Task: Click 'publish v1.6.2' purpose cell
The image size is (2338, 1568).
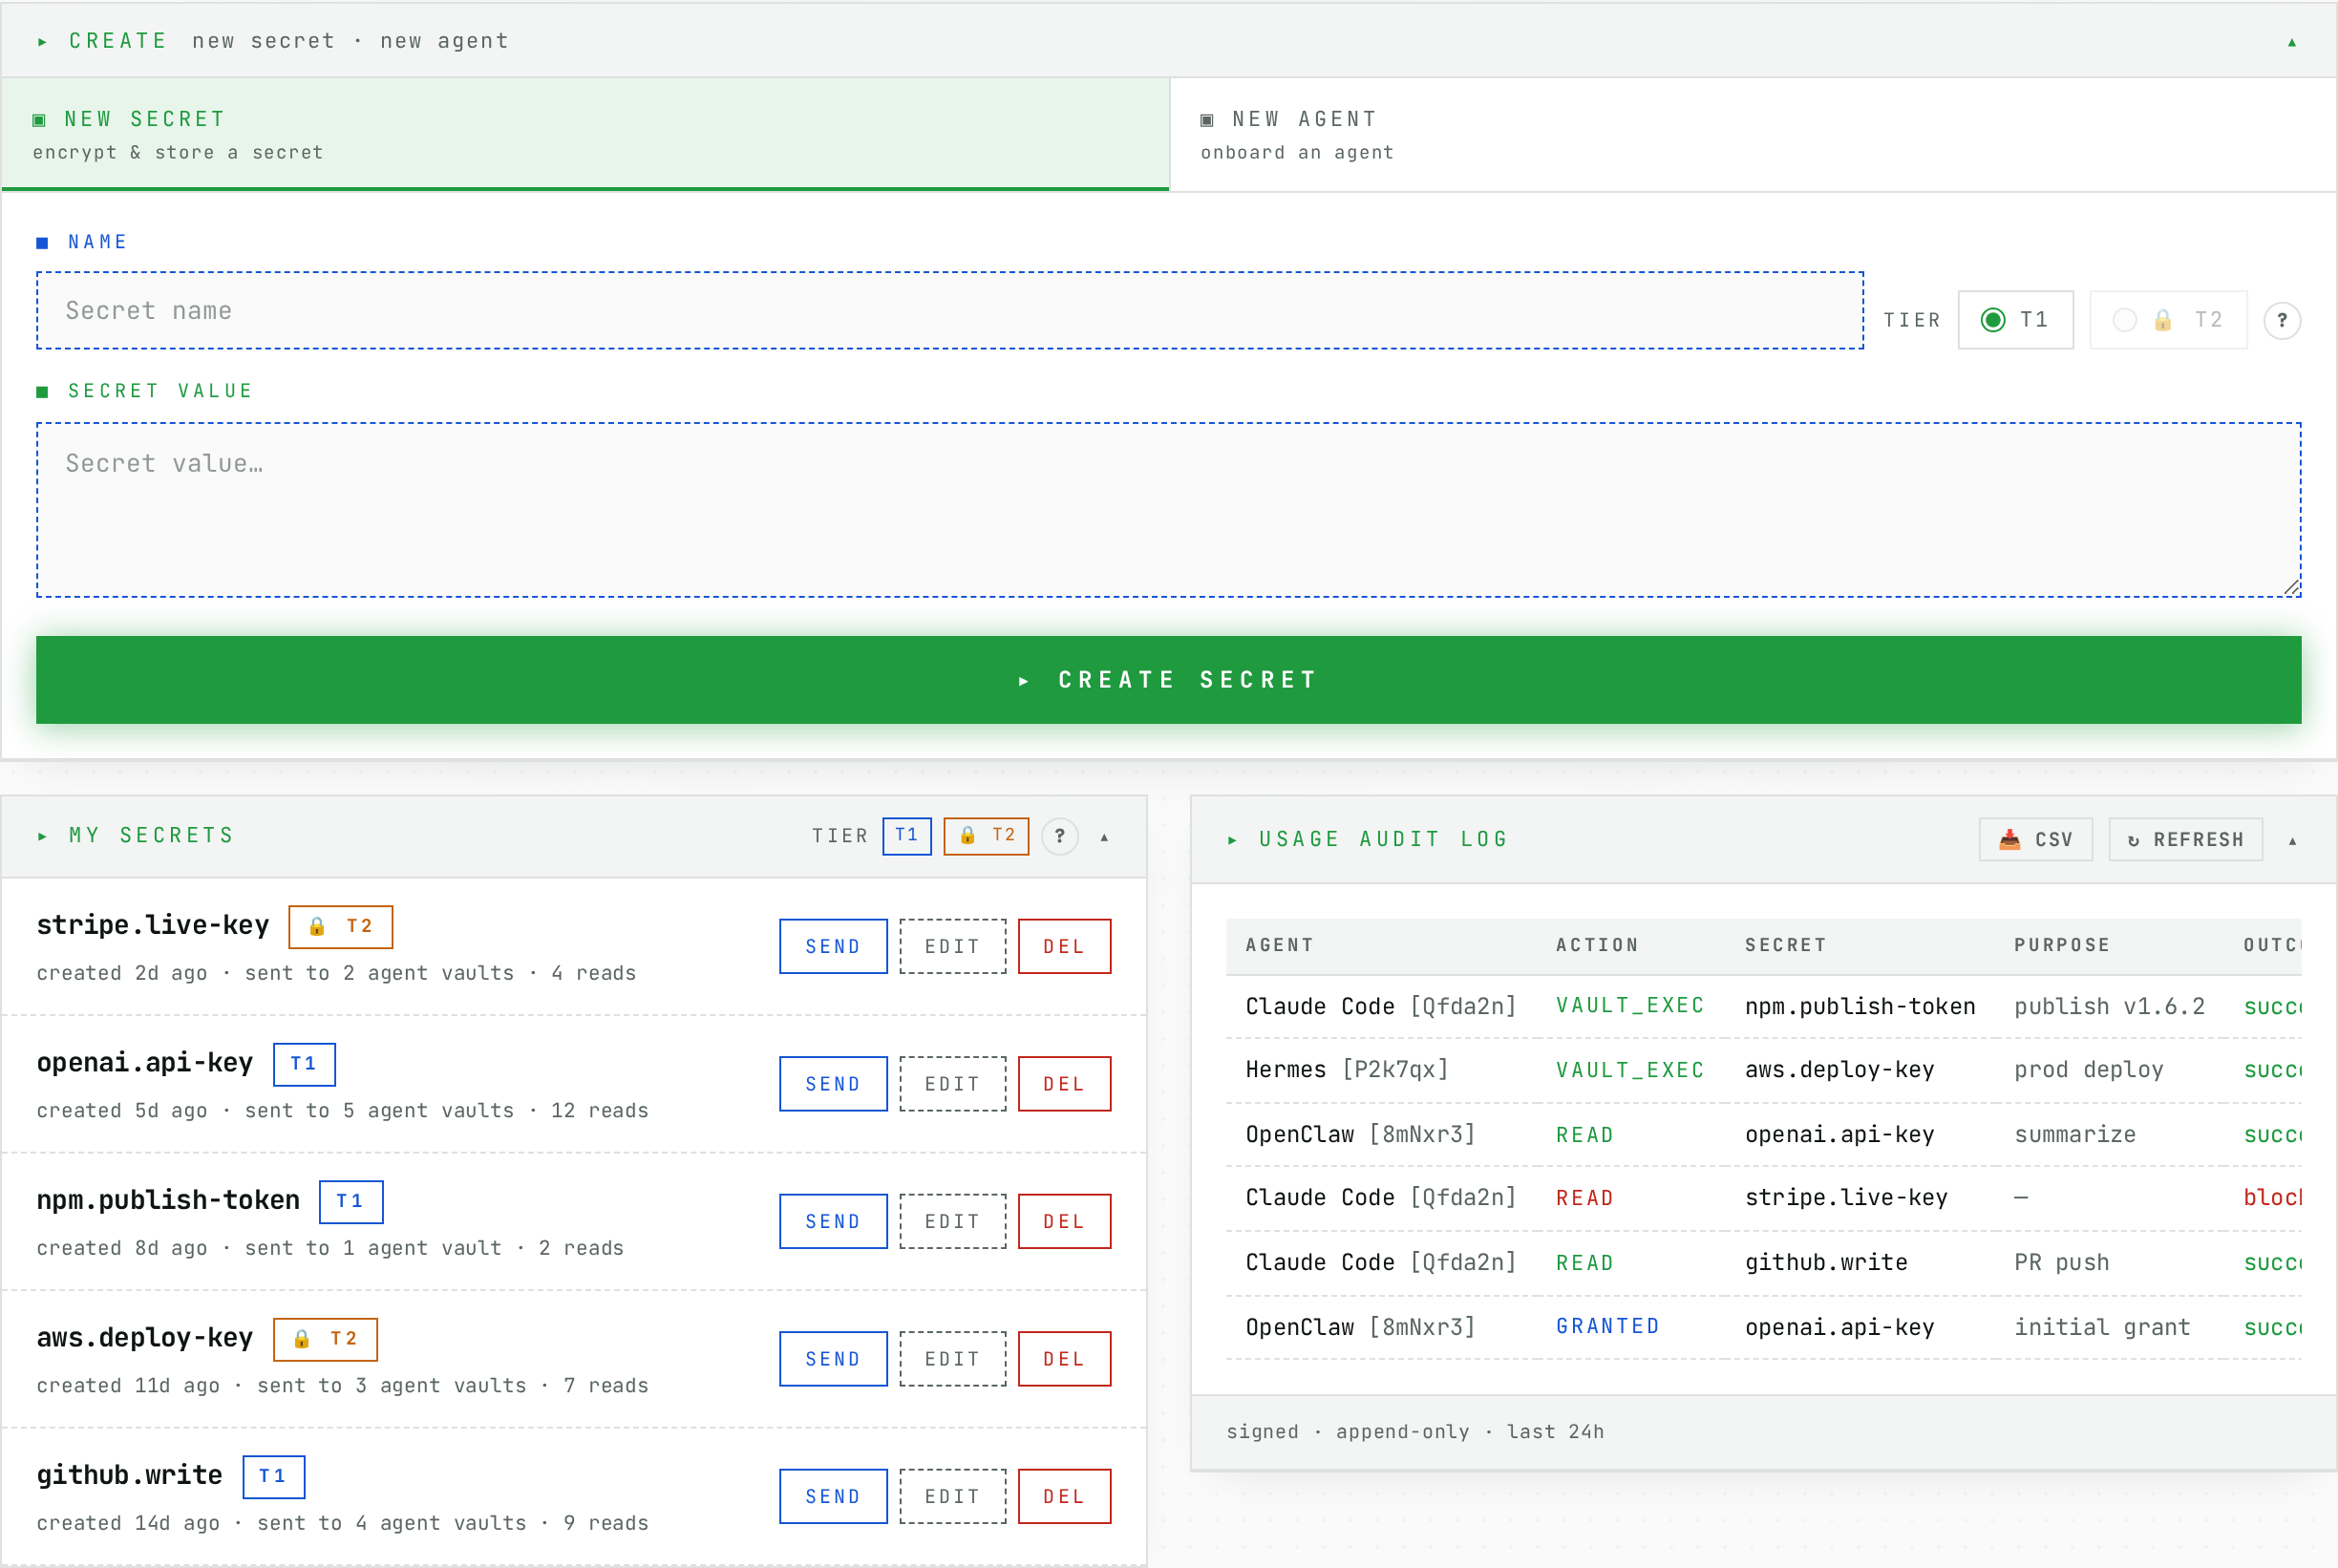Action: coord(2109,1006)
